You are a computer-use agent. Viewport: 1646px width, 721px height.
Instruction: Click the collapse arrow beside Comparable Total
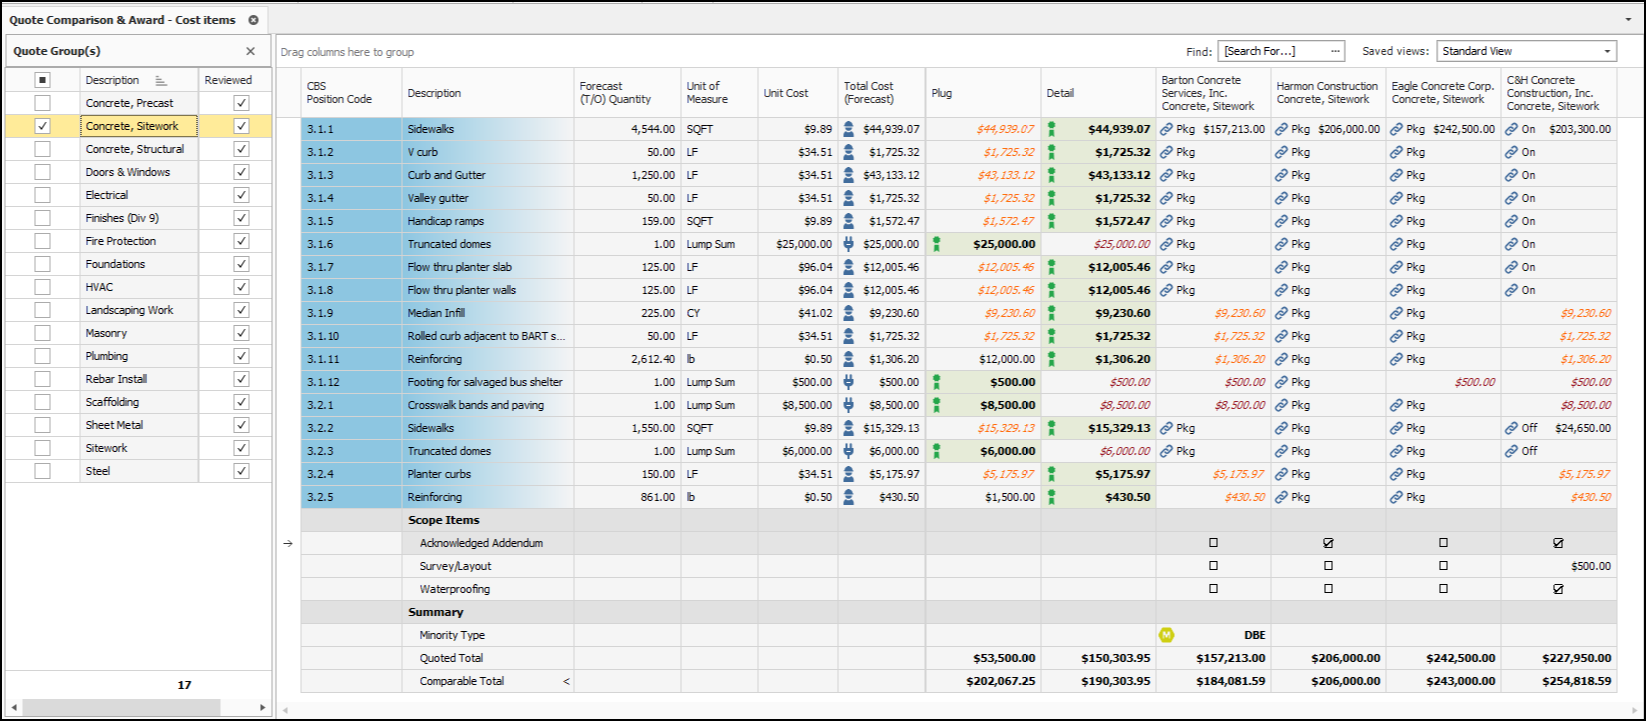click(x=566, y=681)
